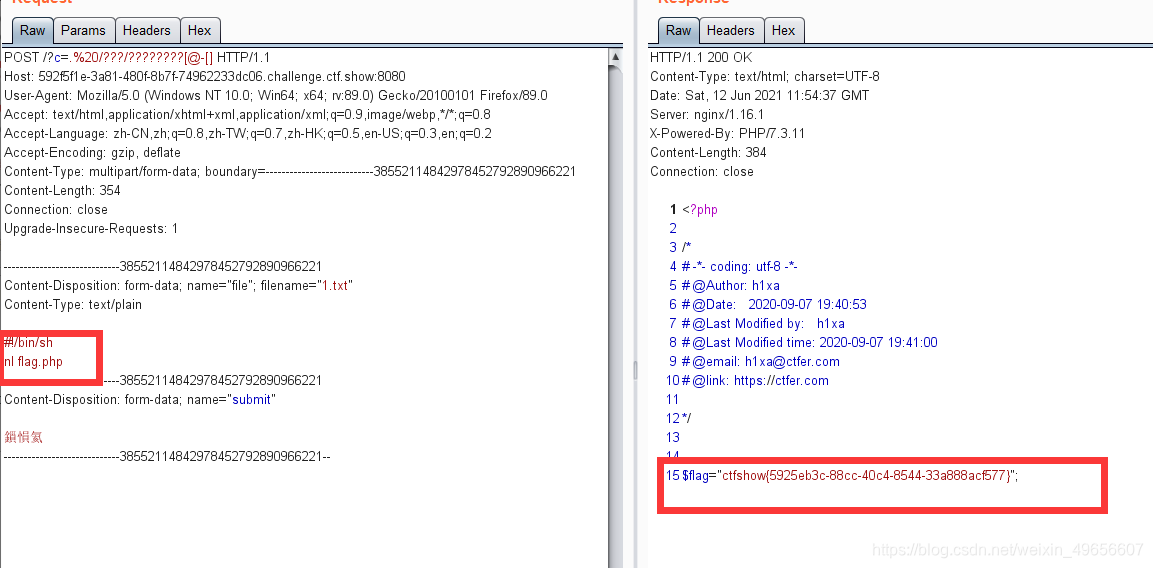Click the final boundary line ending with --
Viewport: 1153px width, 568px height.
click(167, 457)
